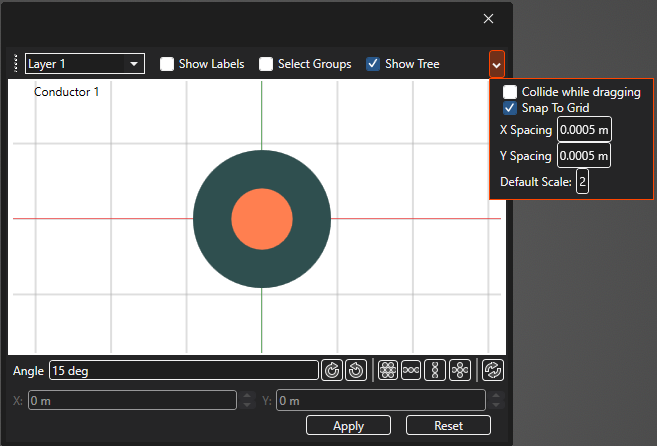657x446 pixels.
Task: Edit the Default Scale field
Action: pyautogui.click(x=582, y=182)
